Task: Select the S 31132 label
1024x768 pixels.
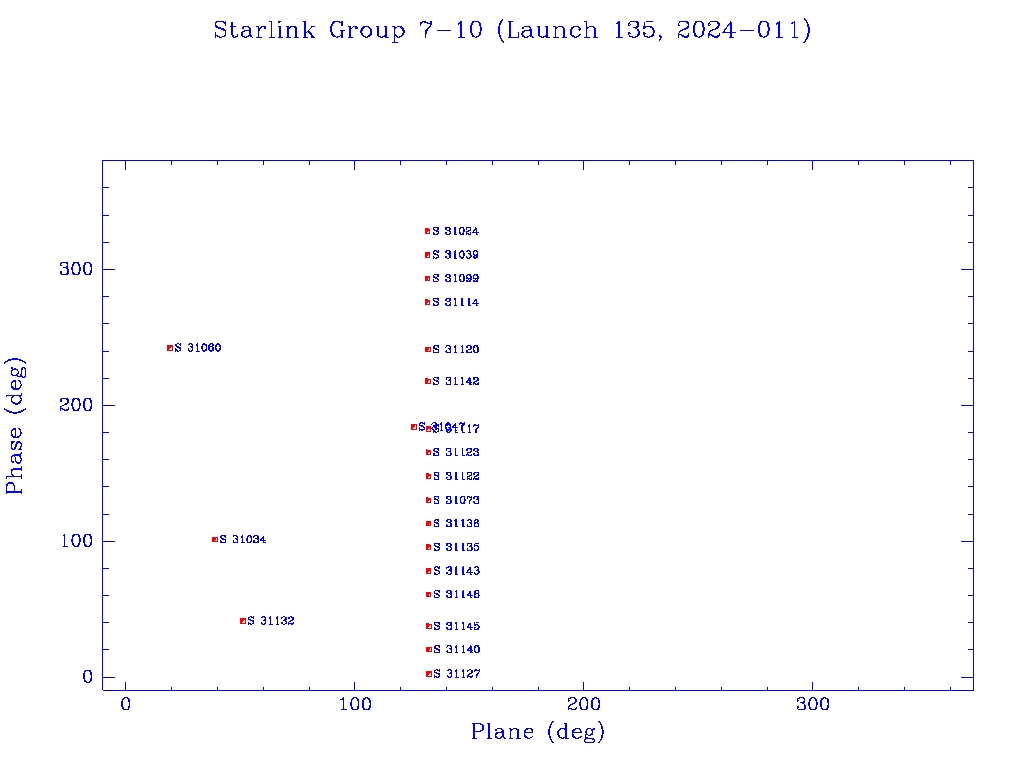Action: click(271, 621)
